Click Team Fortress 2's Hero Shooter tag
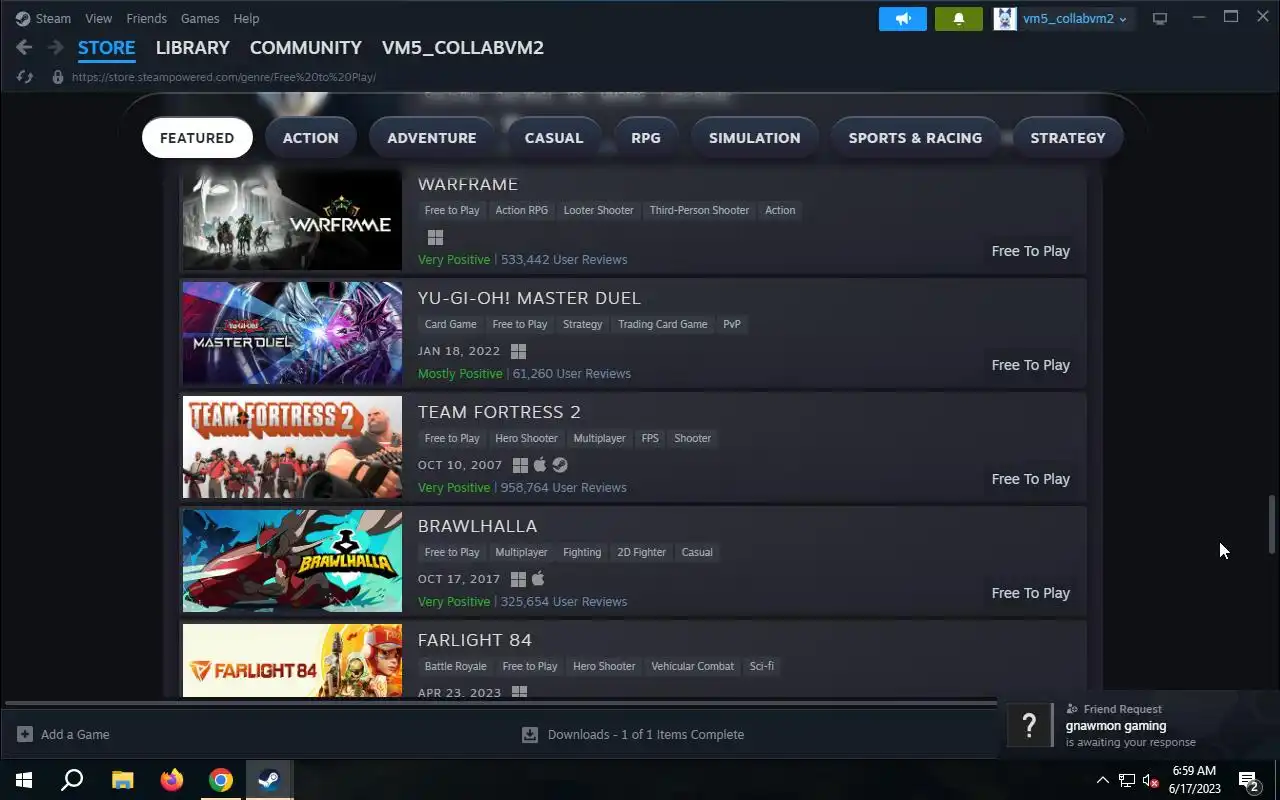Screen dimensions: 1280x800 click(526, 438)
